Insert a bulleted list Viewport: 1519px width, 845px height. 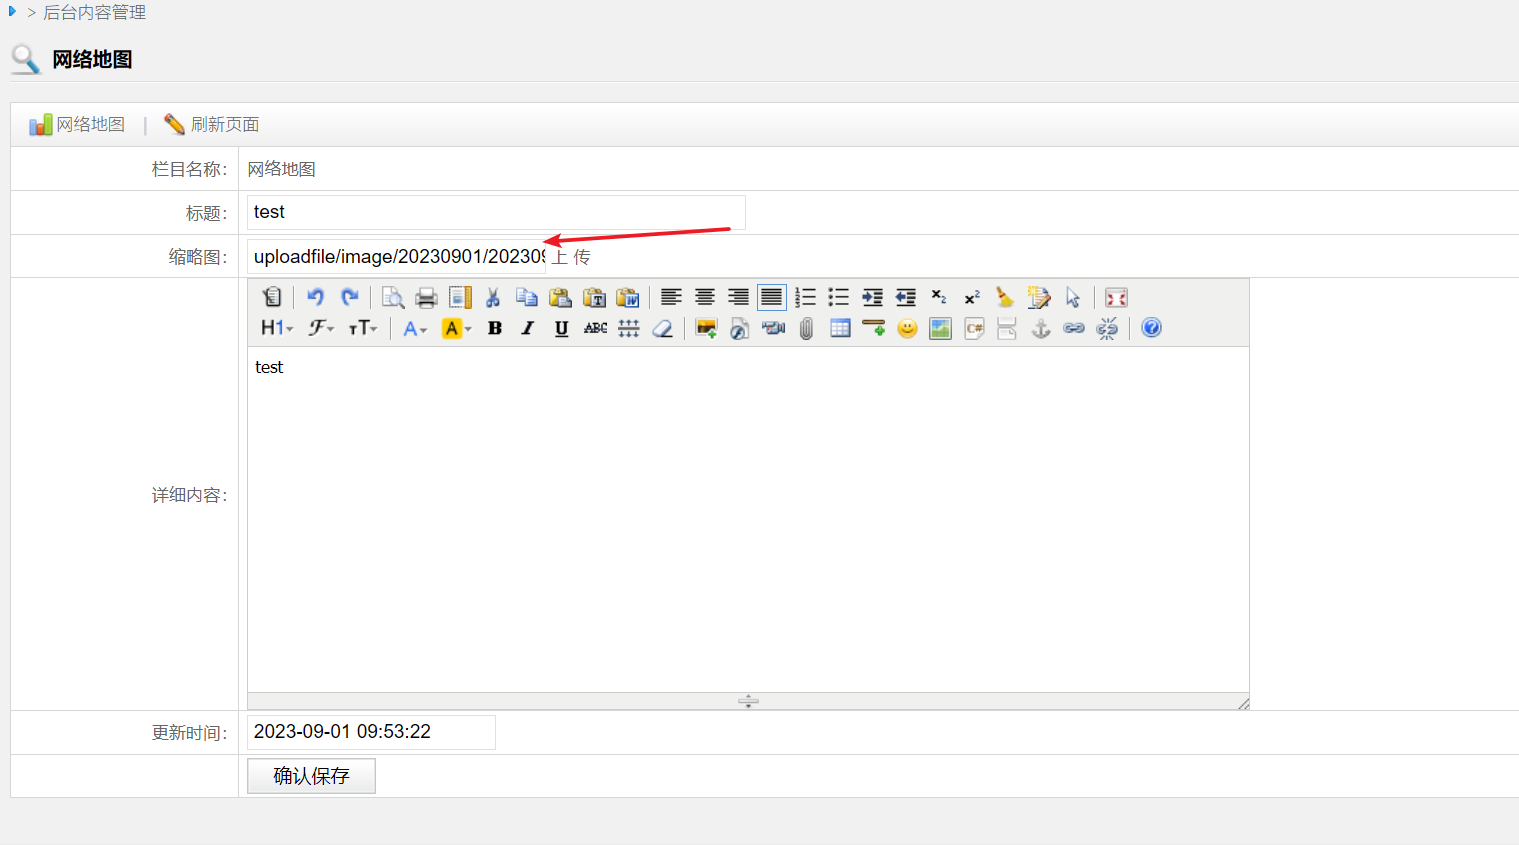tap(839, 297)
